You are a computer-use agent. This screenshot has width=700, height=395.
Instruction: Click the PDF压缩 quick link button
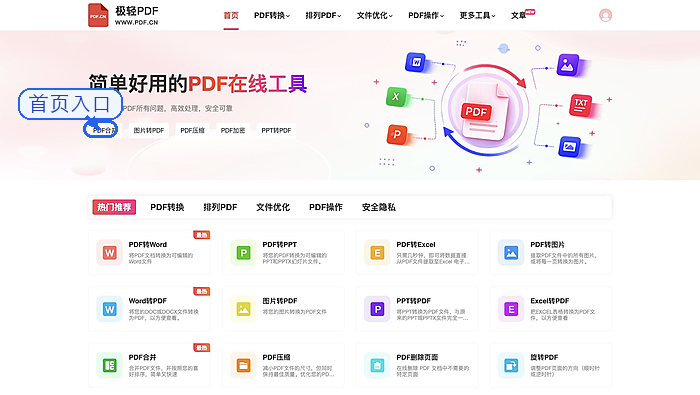(x=192, y=130)
